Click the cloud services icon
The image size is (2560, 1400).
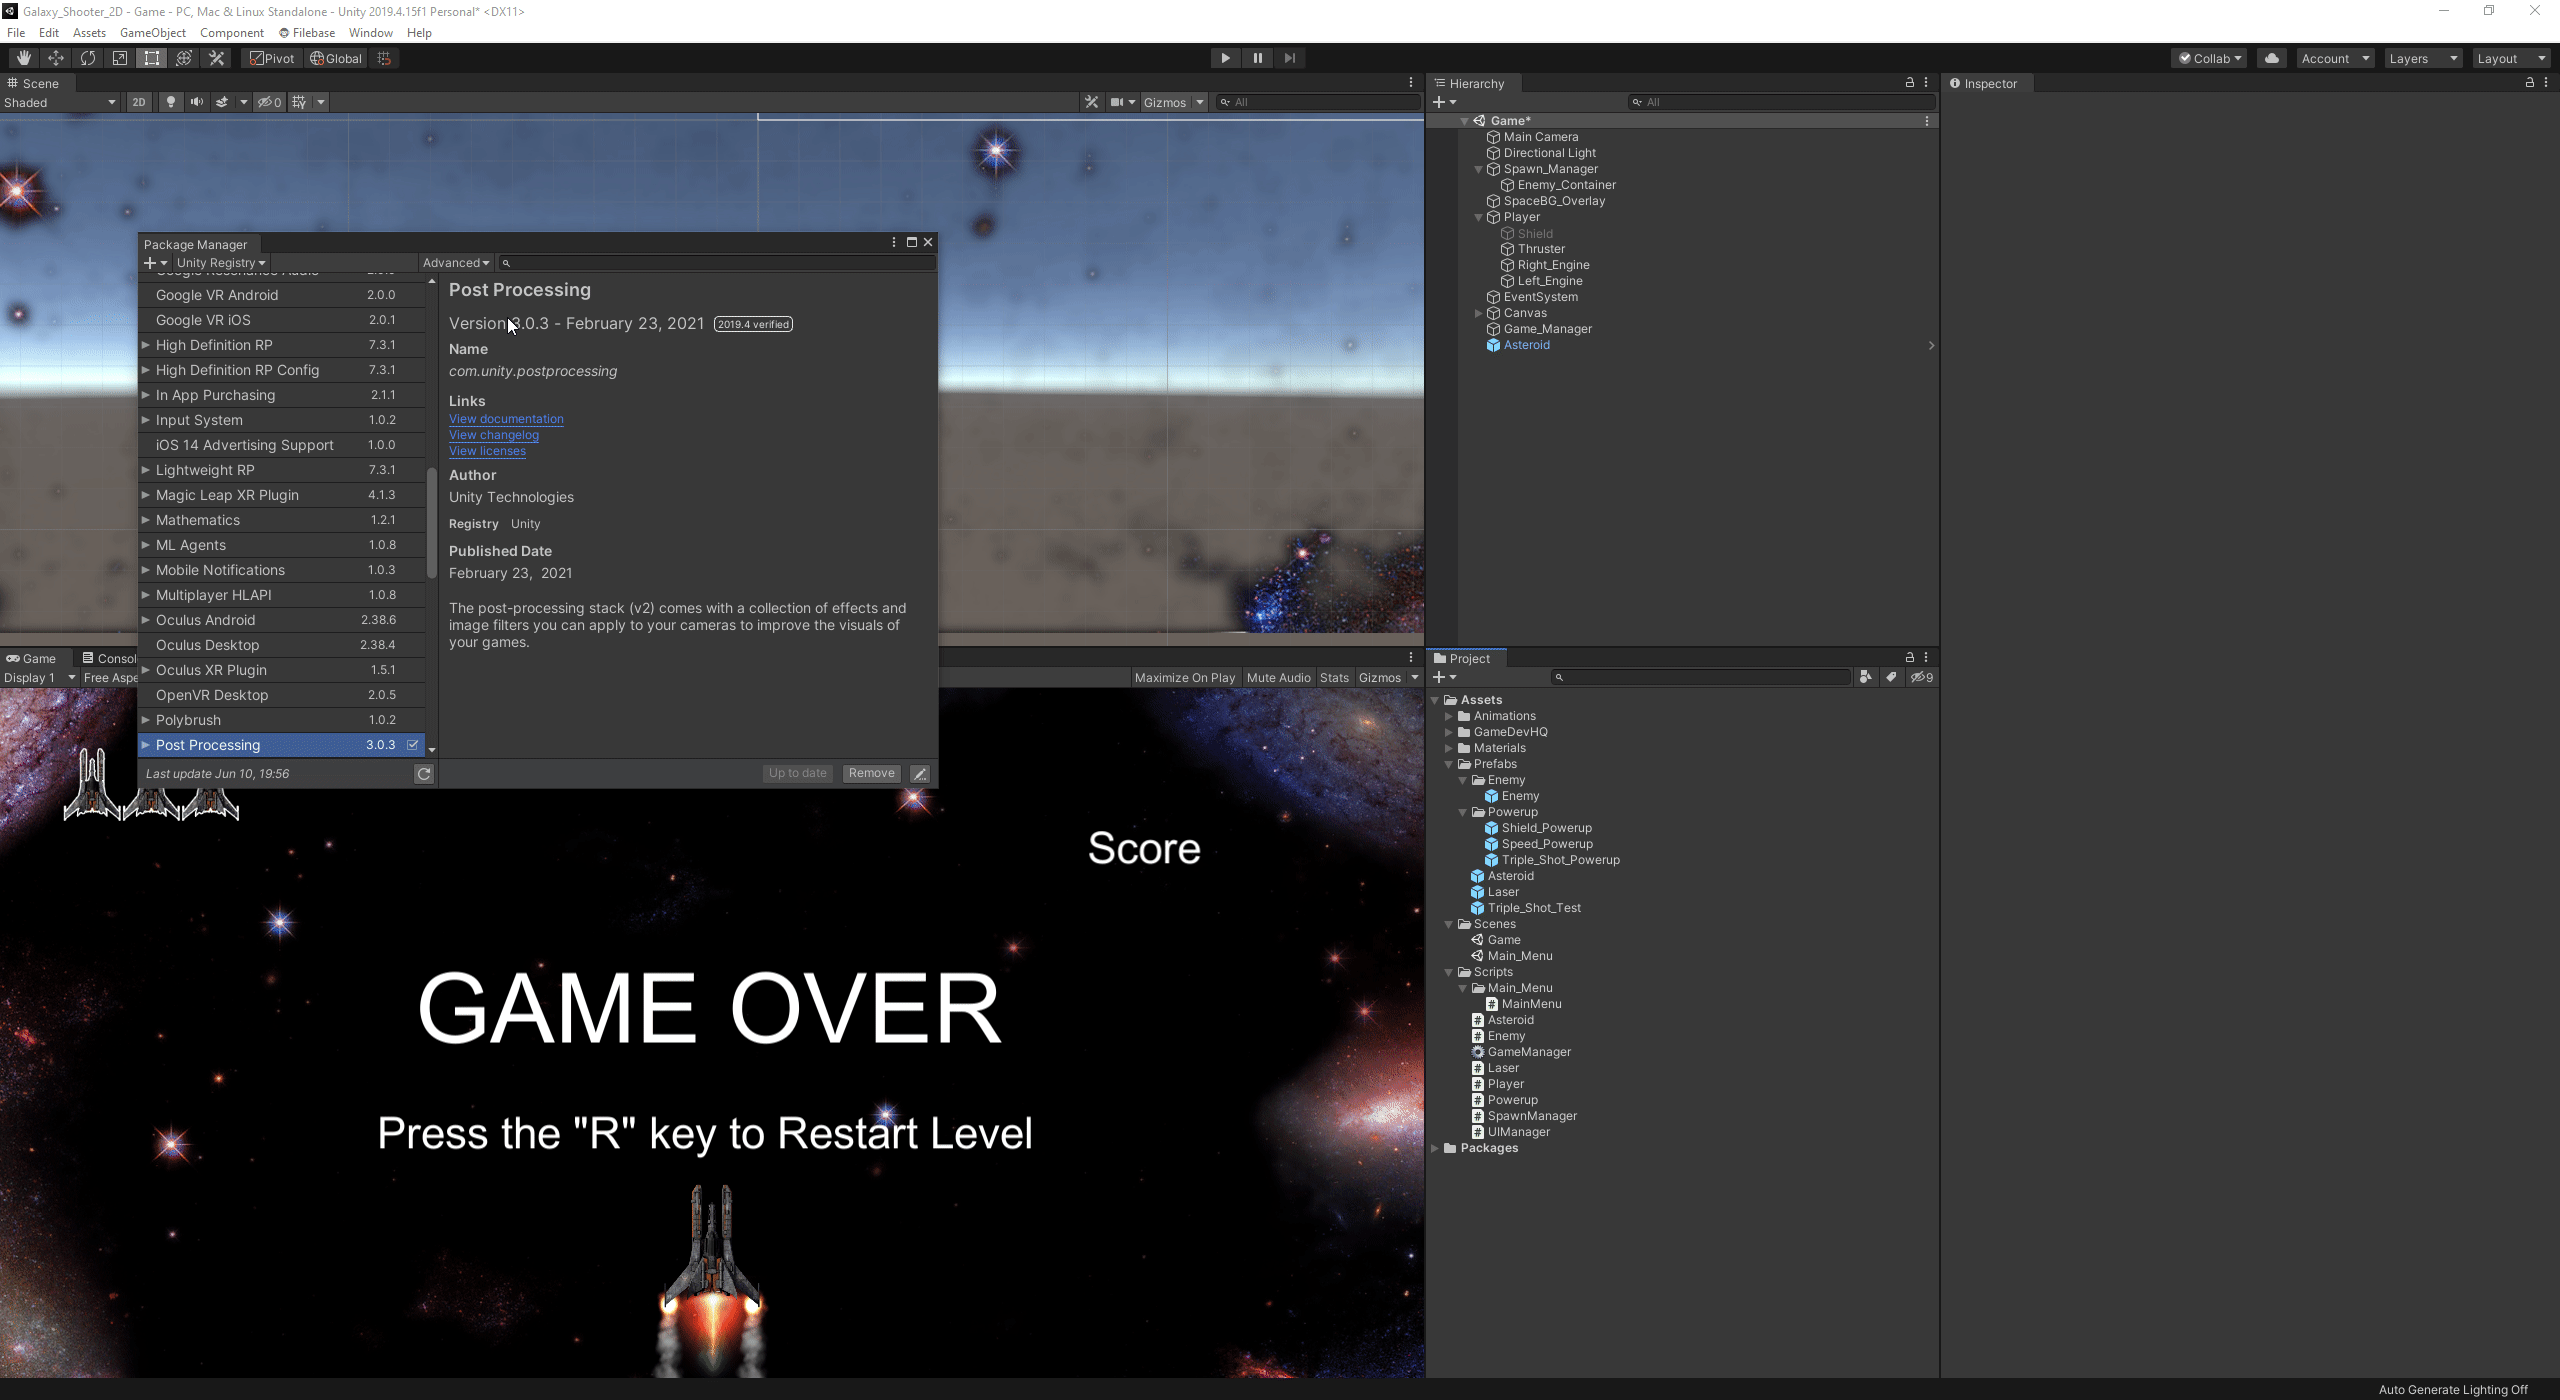tap(2271, 58)
